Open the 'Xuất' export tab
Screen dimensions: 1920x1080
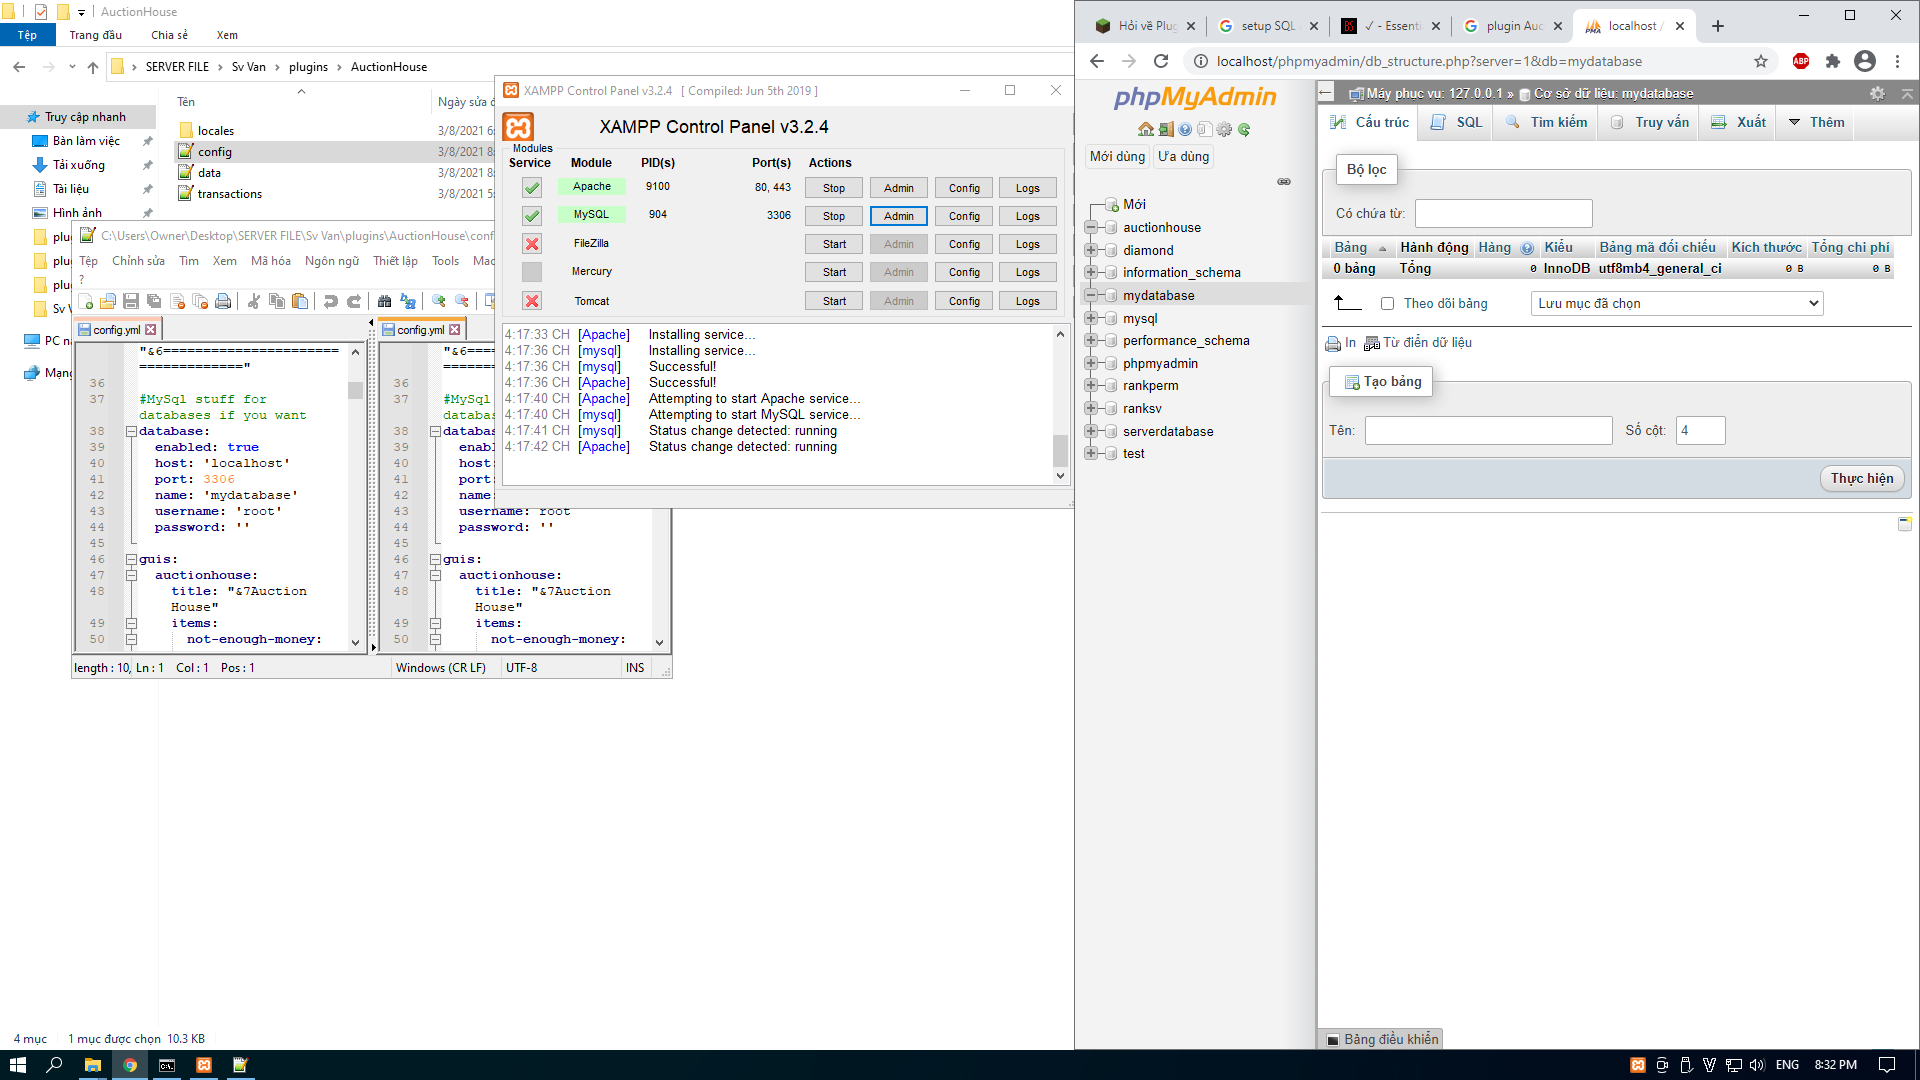click(x=1738, y=122)
